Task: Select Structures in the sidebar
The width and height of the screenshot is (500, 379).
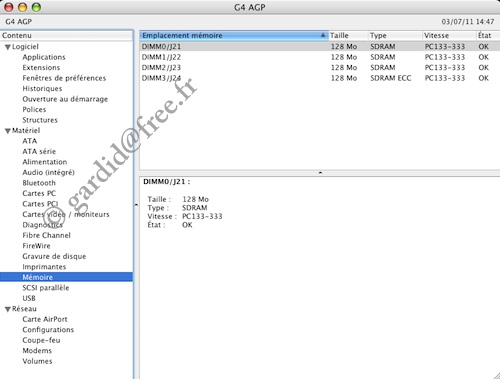Action: pos(40,120)
